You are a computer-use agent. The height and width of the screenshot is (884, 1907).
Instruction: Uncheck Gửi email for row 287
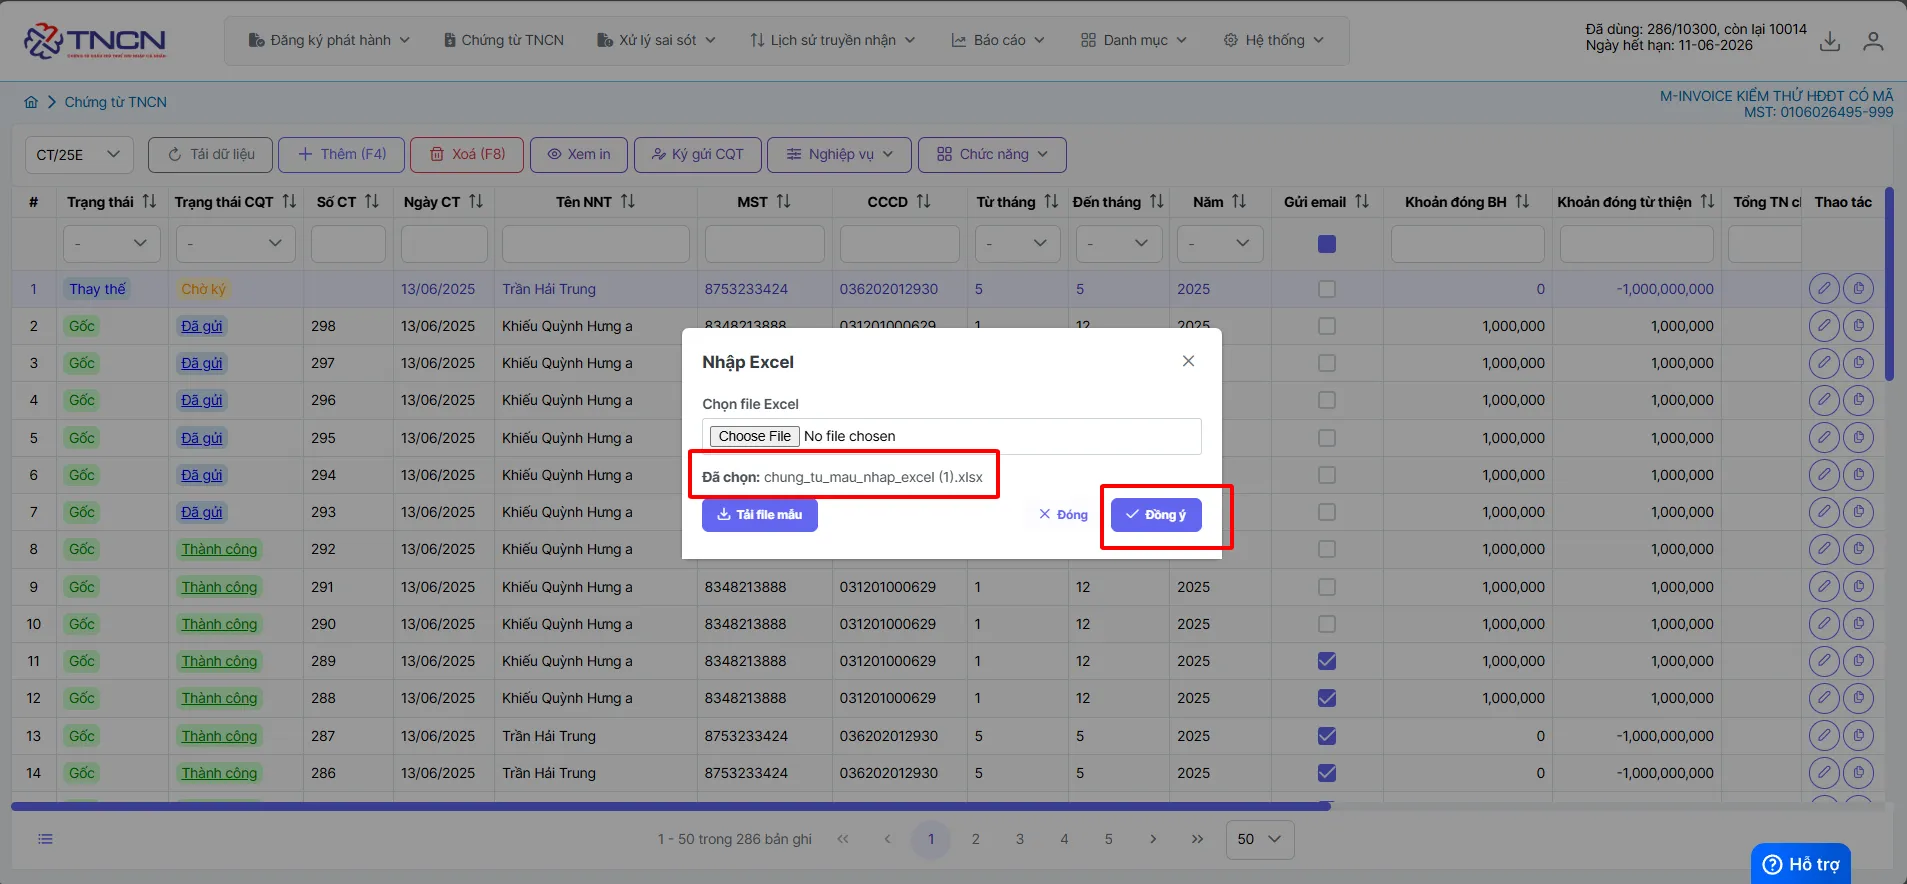pos(1327,736)
